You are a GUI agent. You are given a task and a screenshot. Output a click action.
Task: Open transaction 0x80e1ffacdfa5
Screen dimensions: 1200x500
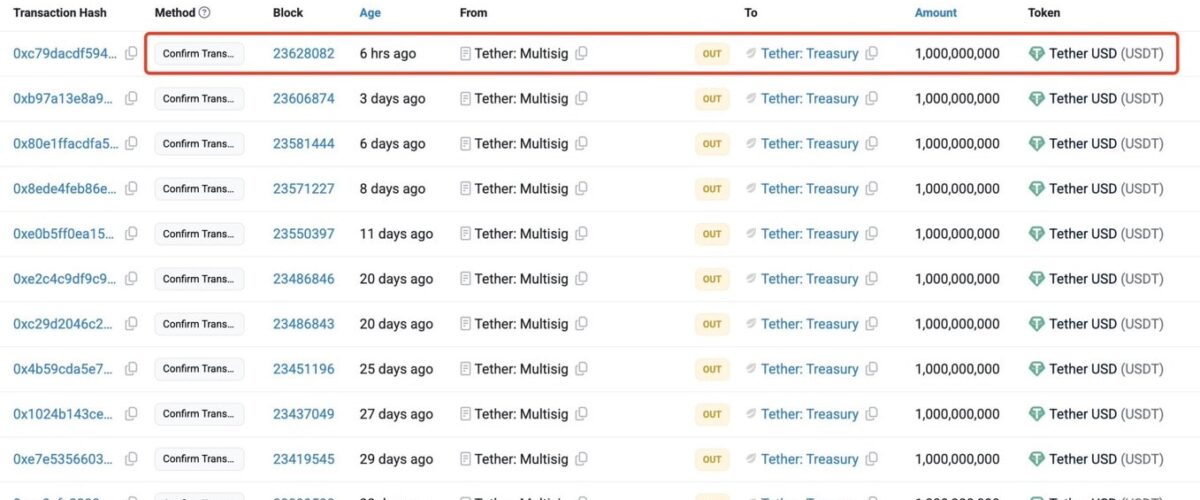point(65,144)
